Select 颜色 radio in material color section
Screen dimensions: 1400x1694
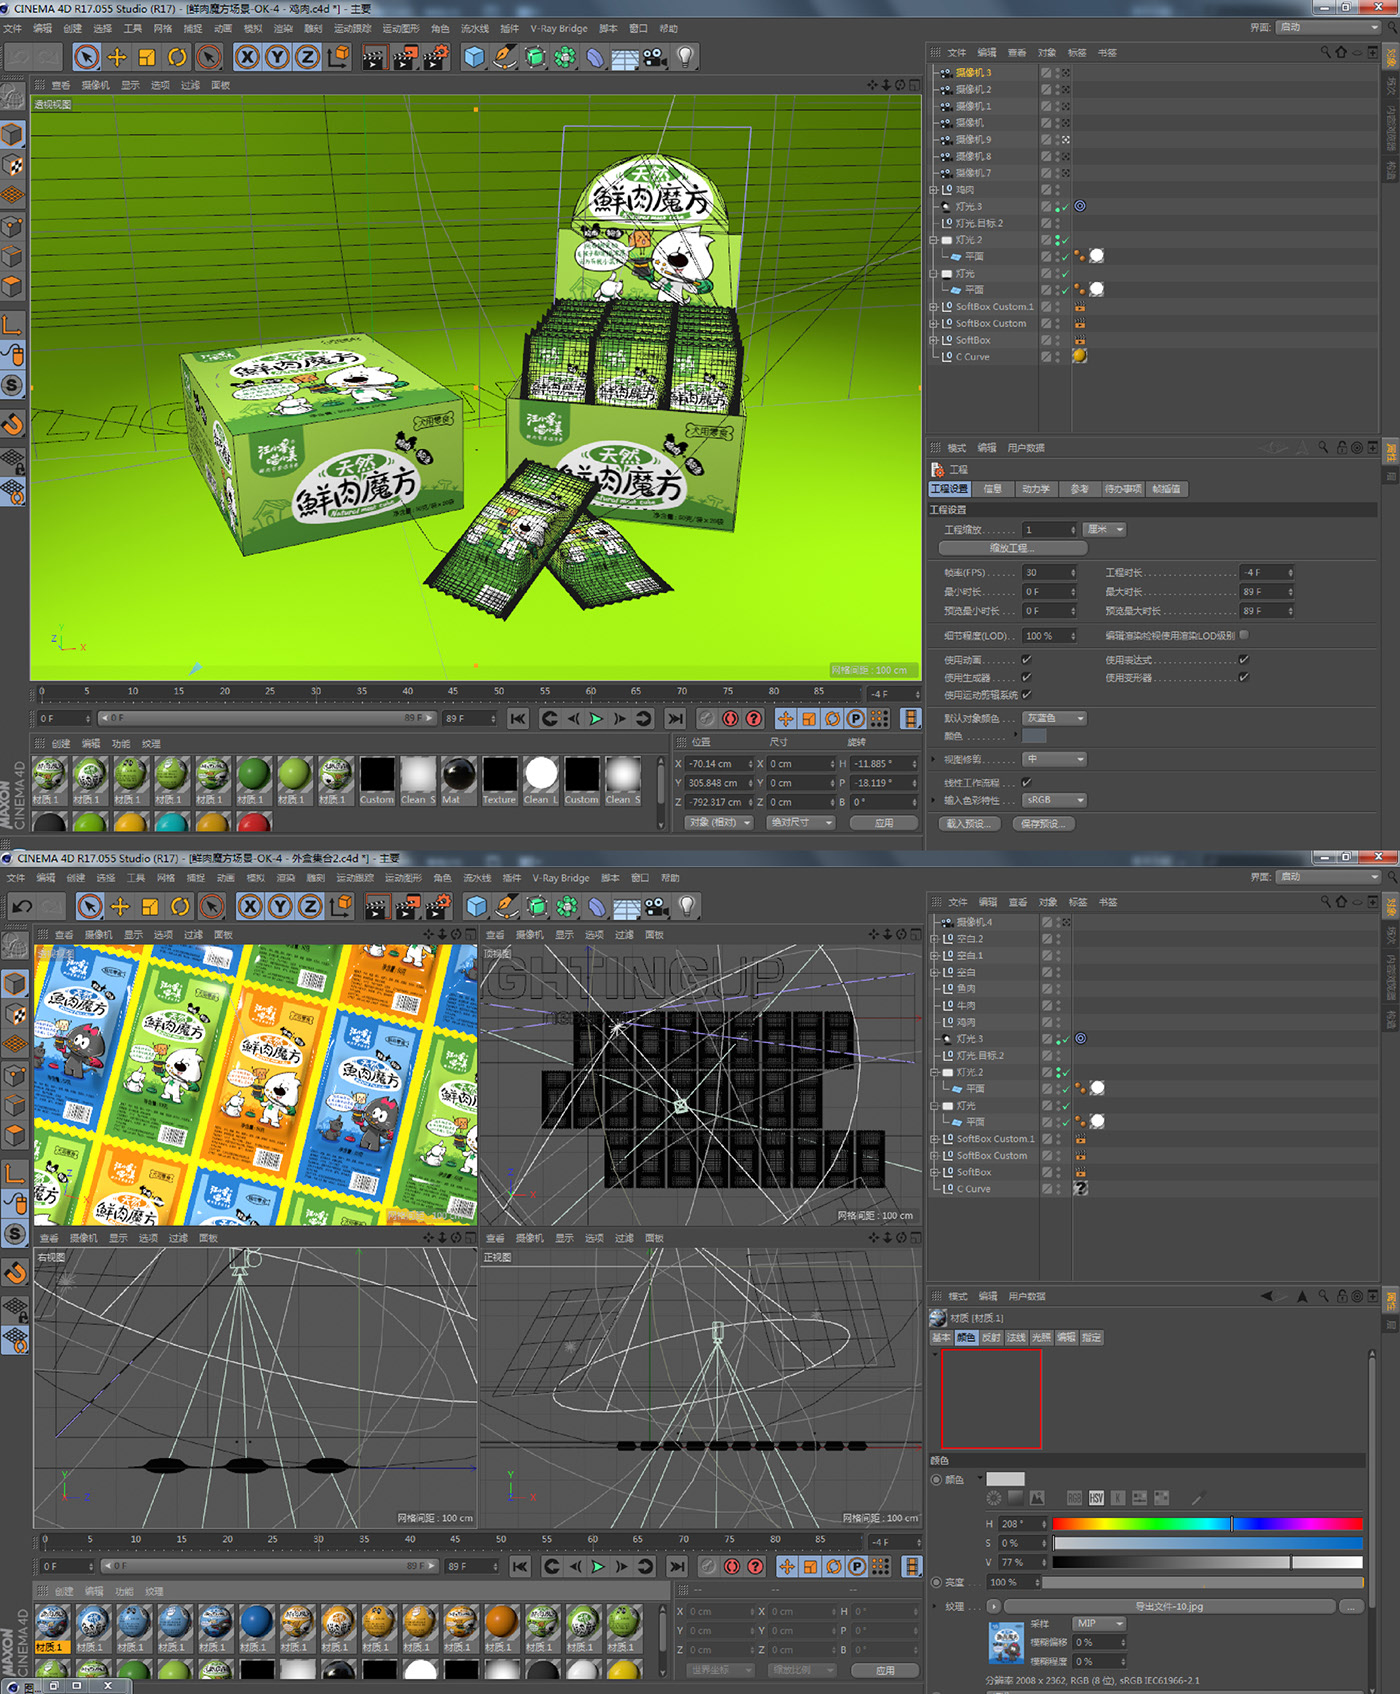coord(936,1479)
